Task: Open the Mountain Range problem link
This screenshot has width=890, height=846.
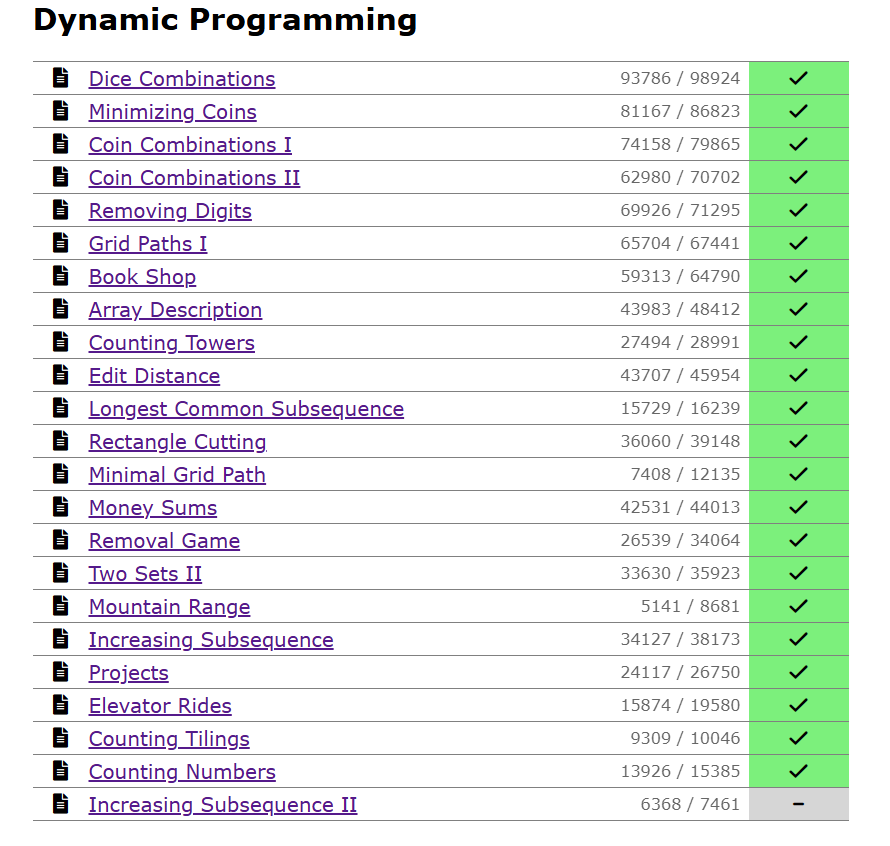Action: pos(169,606)
